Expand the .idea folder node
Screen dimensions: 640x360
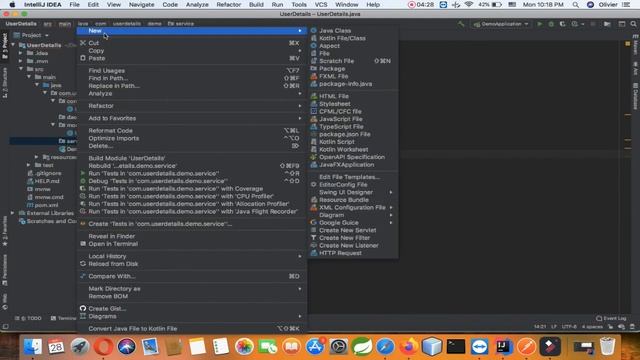[21, 53]
